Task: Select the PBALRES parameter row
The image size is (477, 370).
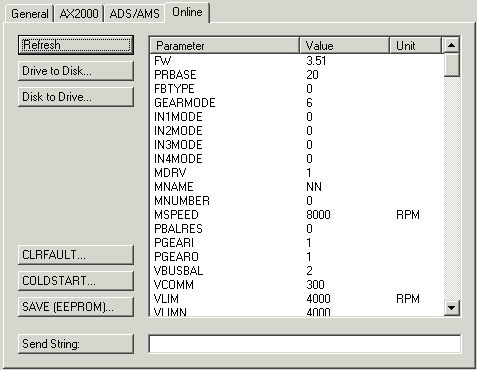Action: (297, 229)
